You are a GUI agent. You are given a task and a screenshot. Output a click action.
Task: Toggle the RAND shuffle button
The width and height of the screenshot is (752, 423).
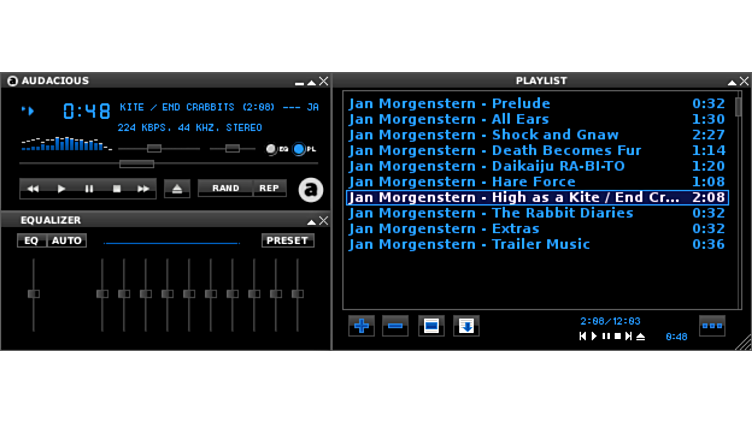click(225, 188)
